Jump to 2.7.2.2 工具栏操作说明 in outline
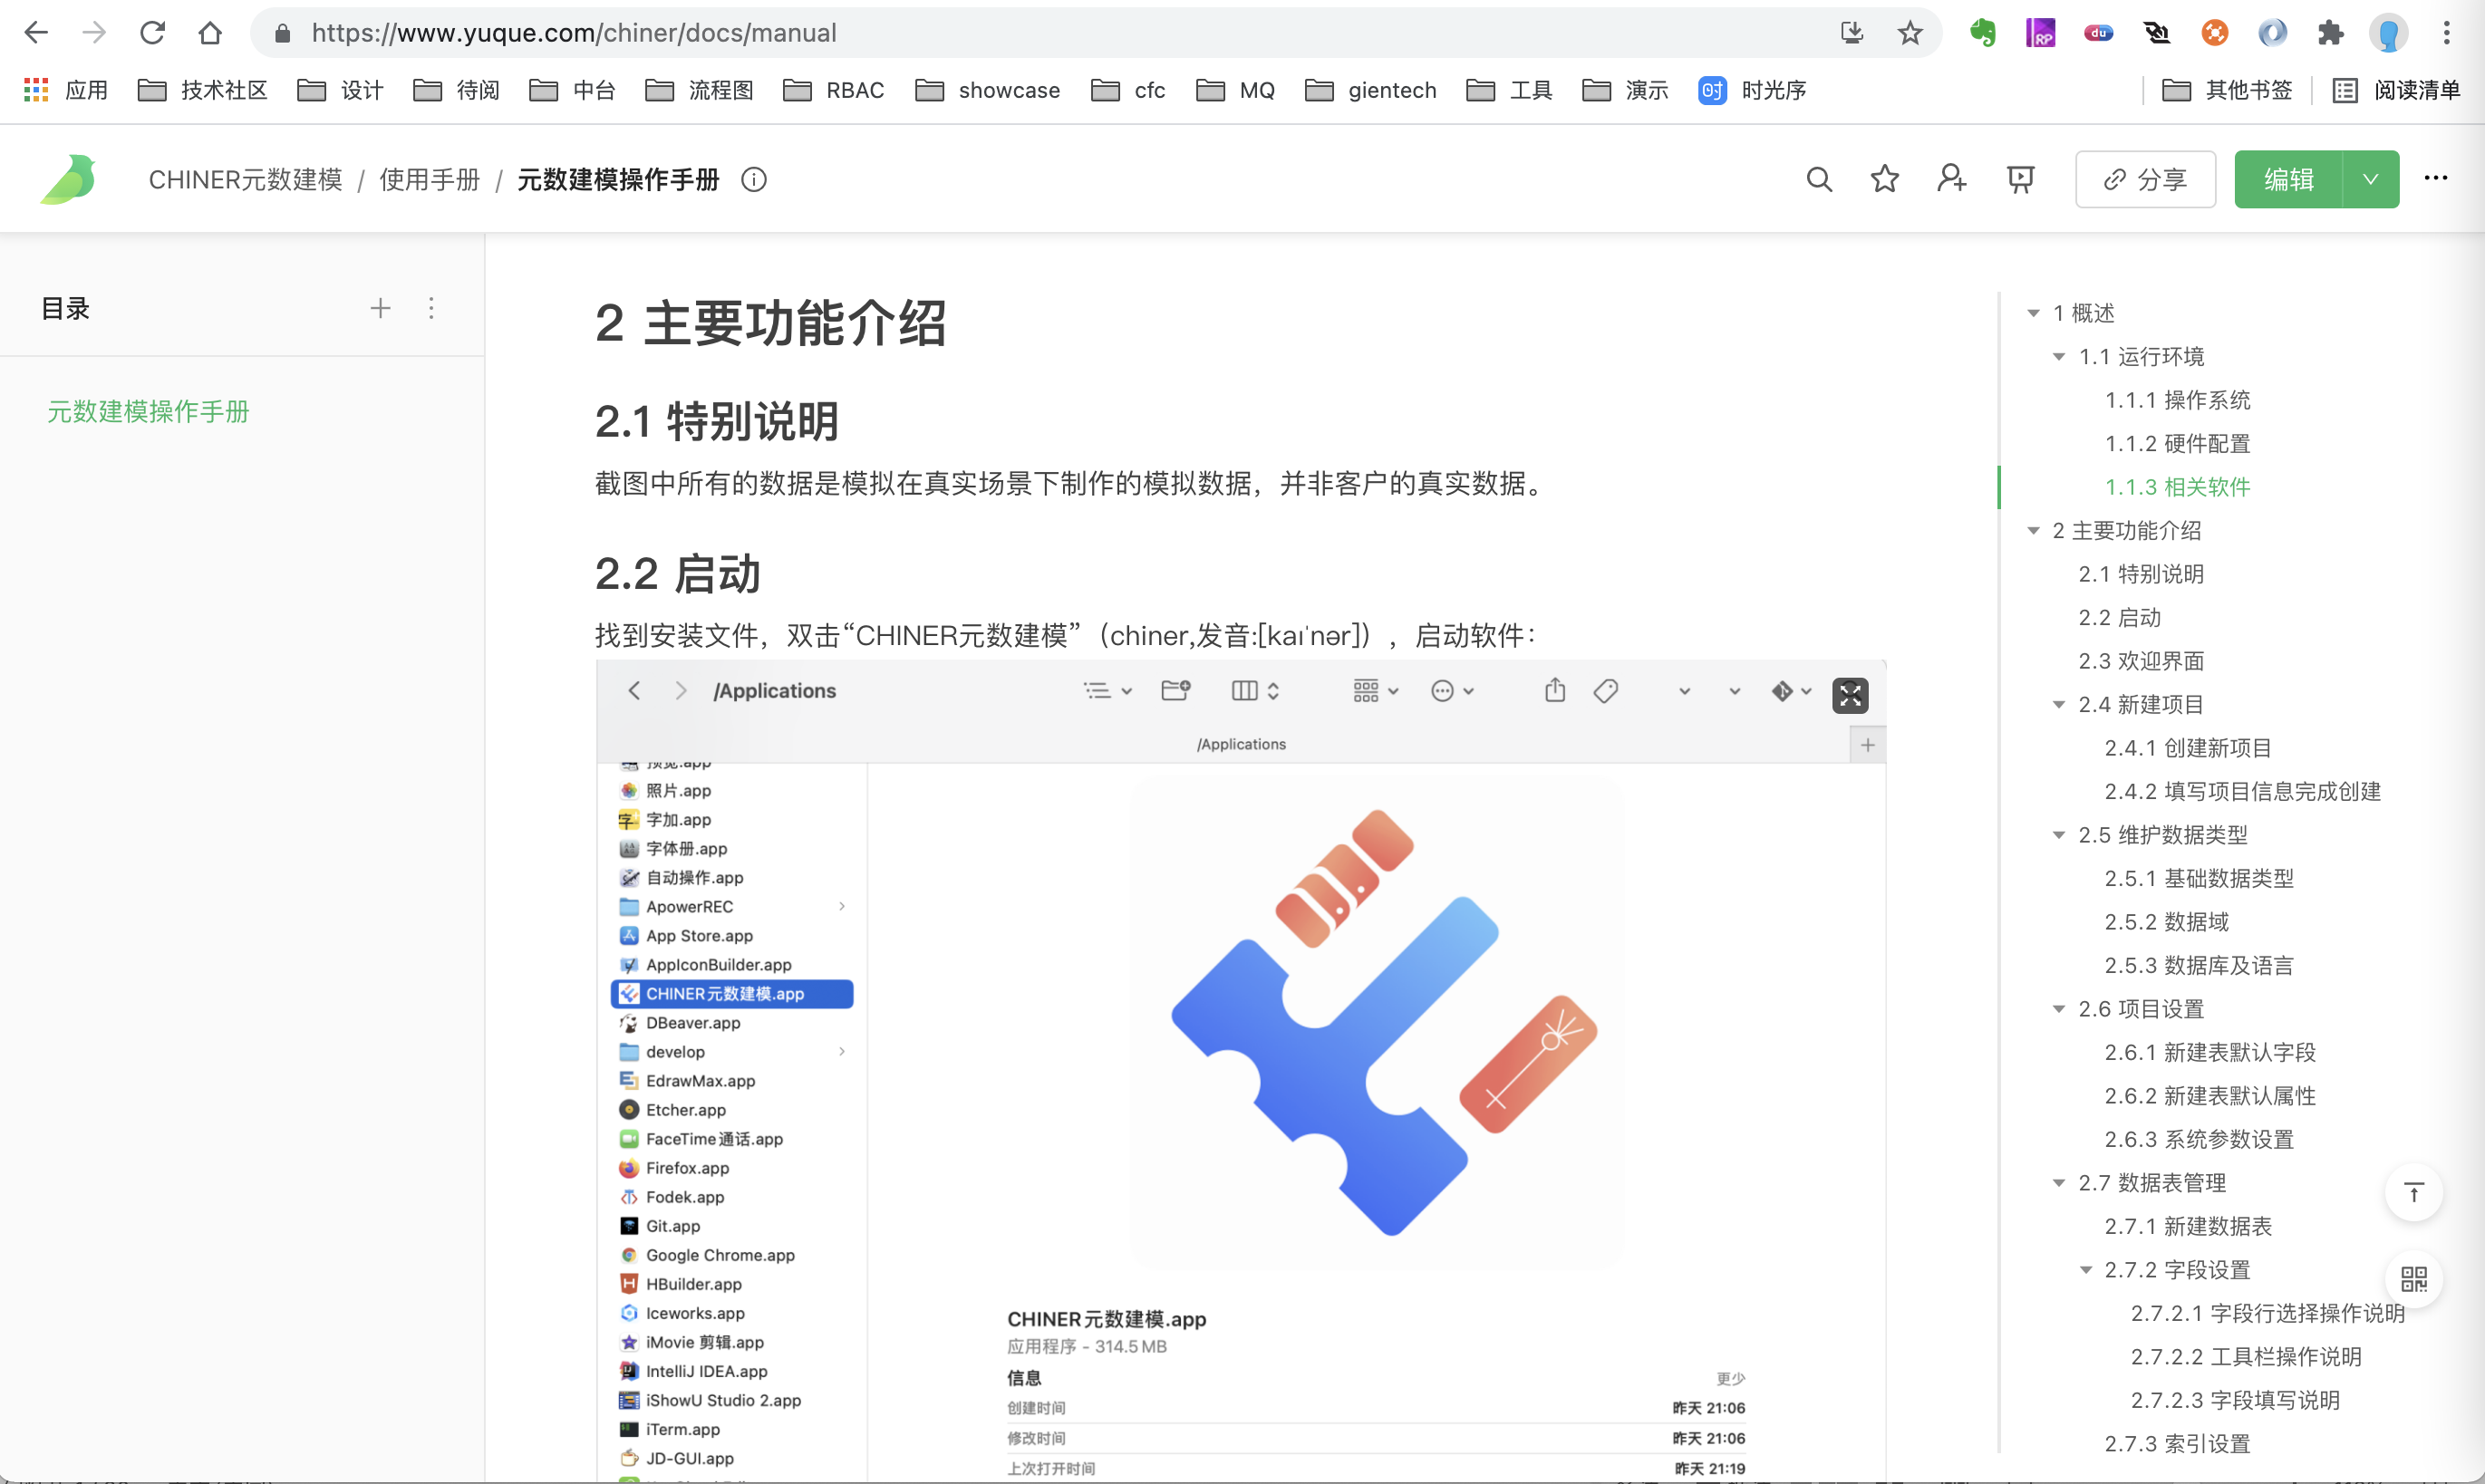 pos(2245,1357)
